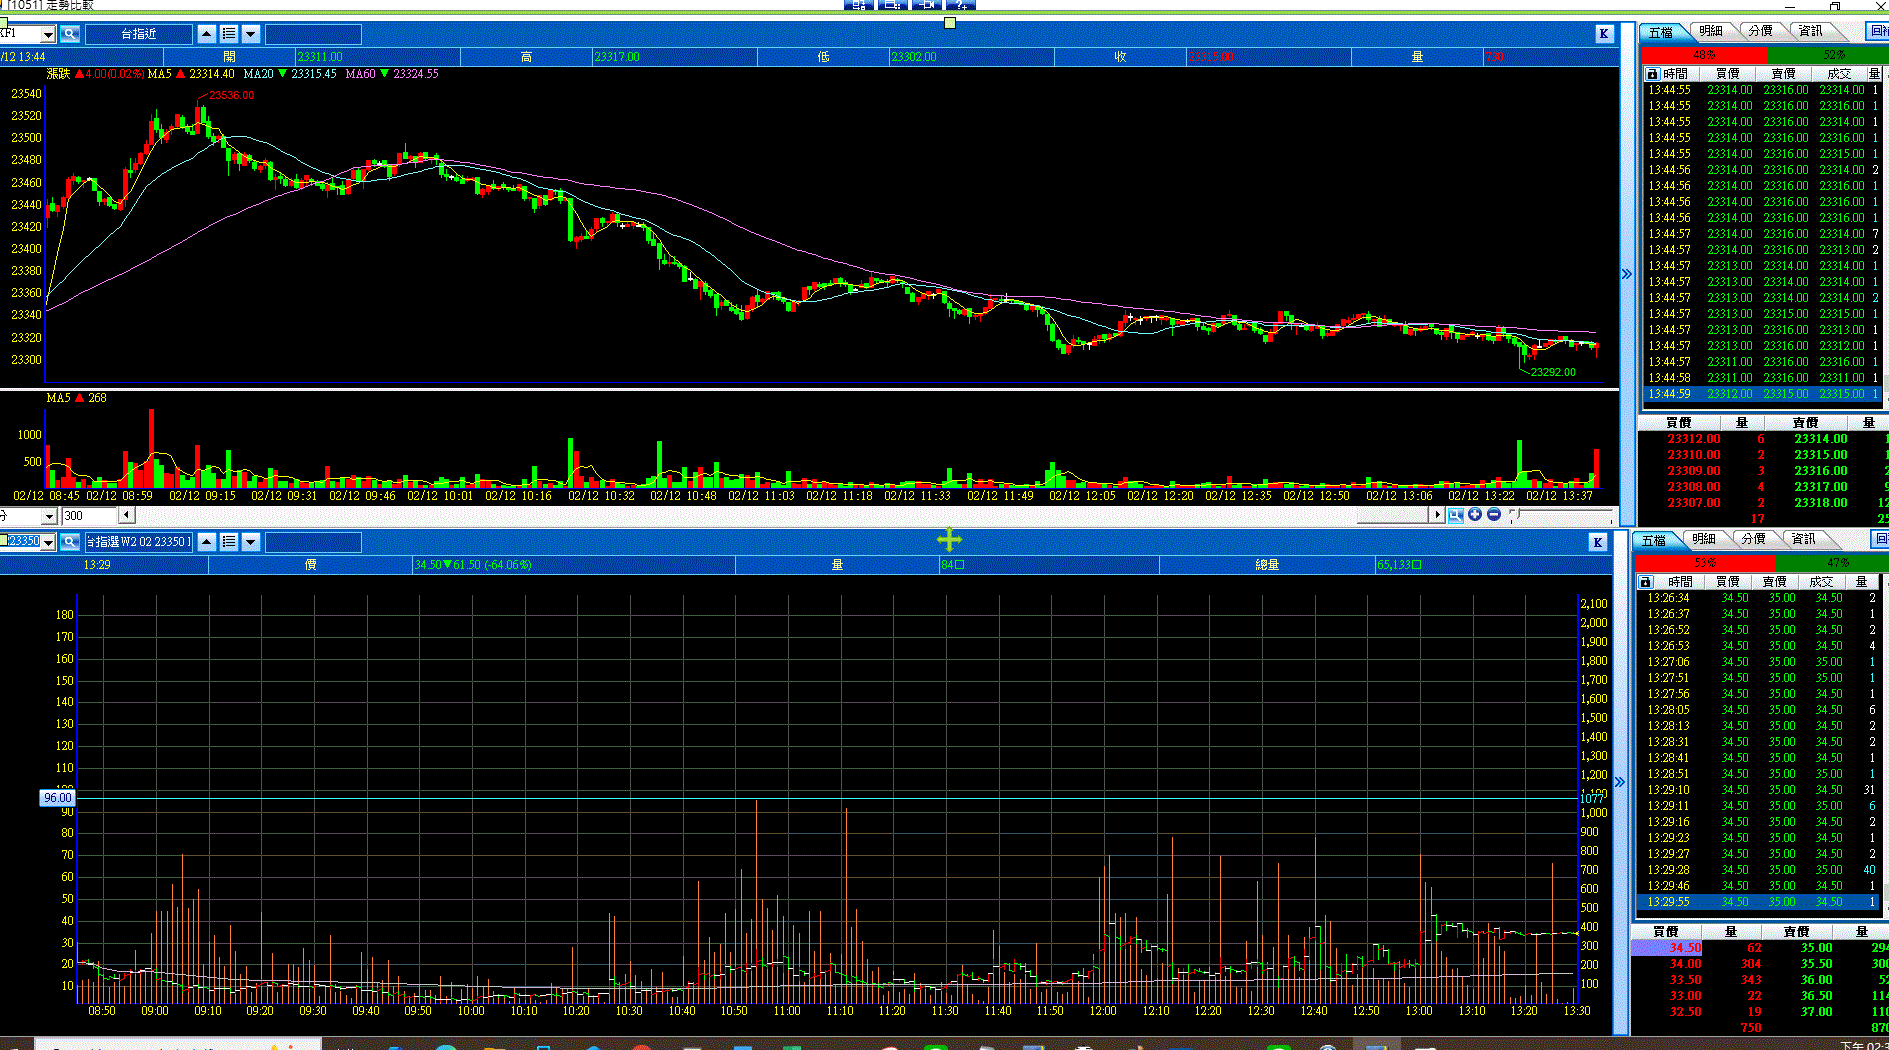This screenshot has height=1050, width=1889.
Task: Click the 23536.00 high label on chart
Action: [x=231, y=96]
